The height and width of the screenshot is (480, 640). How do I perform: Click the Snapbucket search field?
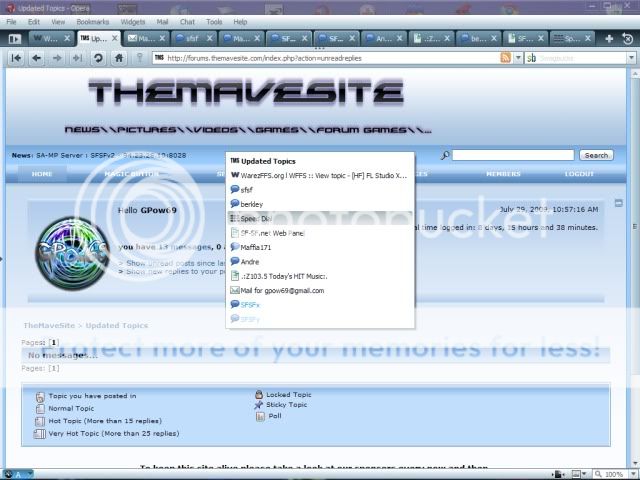tap(576, 58)
